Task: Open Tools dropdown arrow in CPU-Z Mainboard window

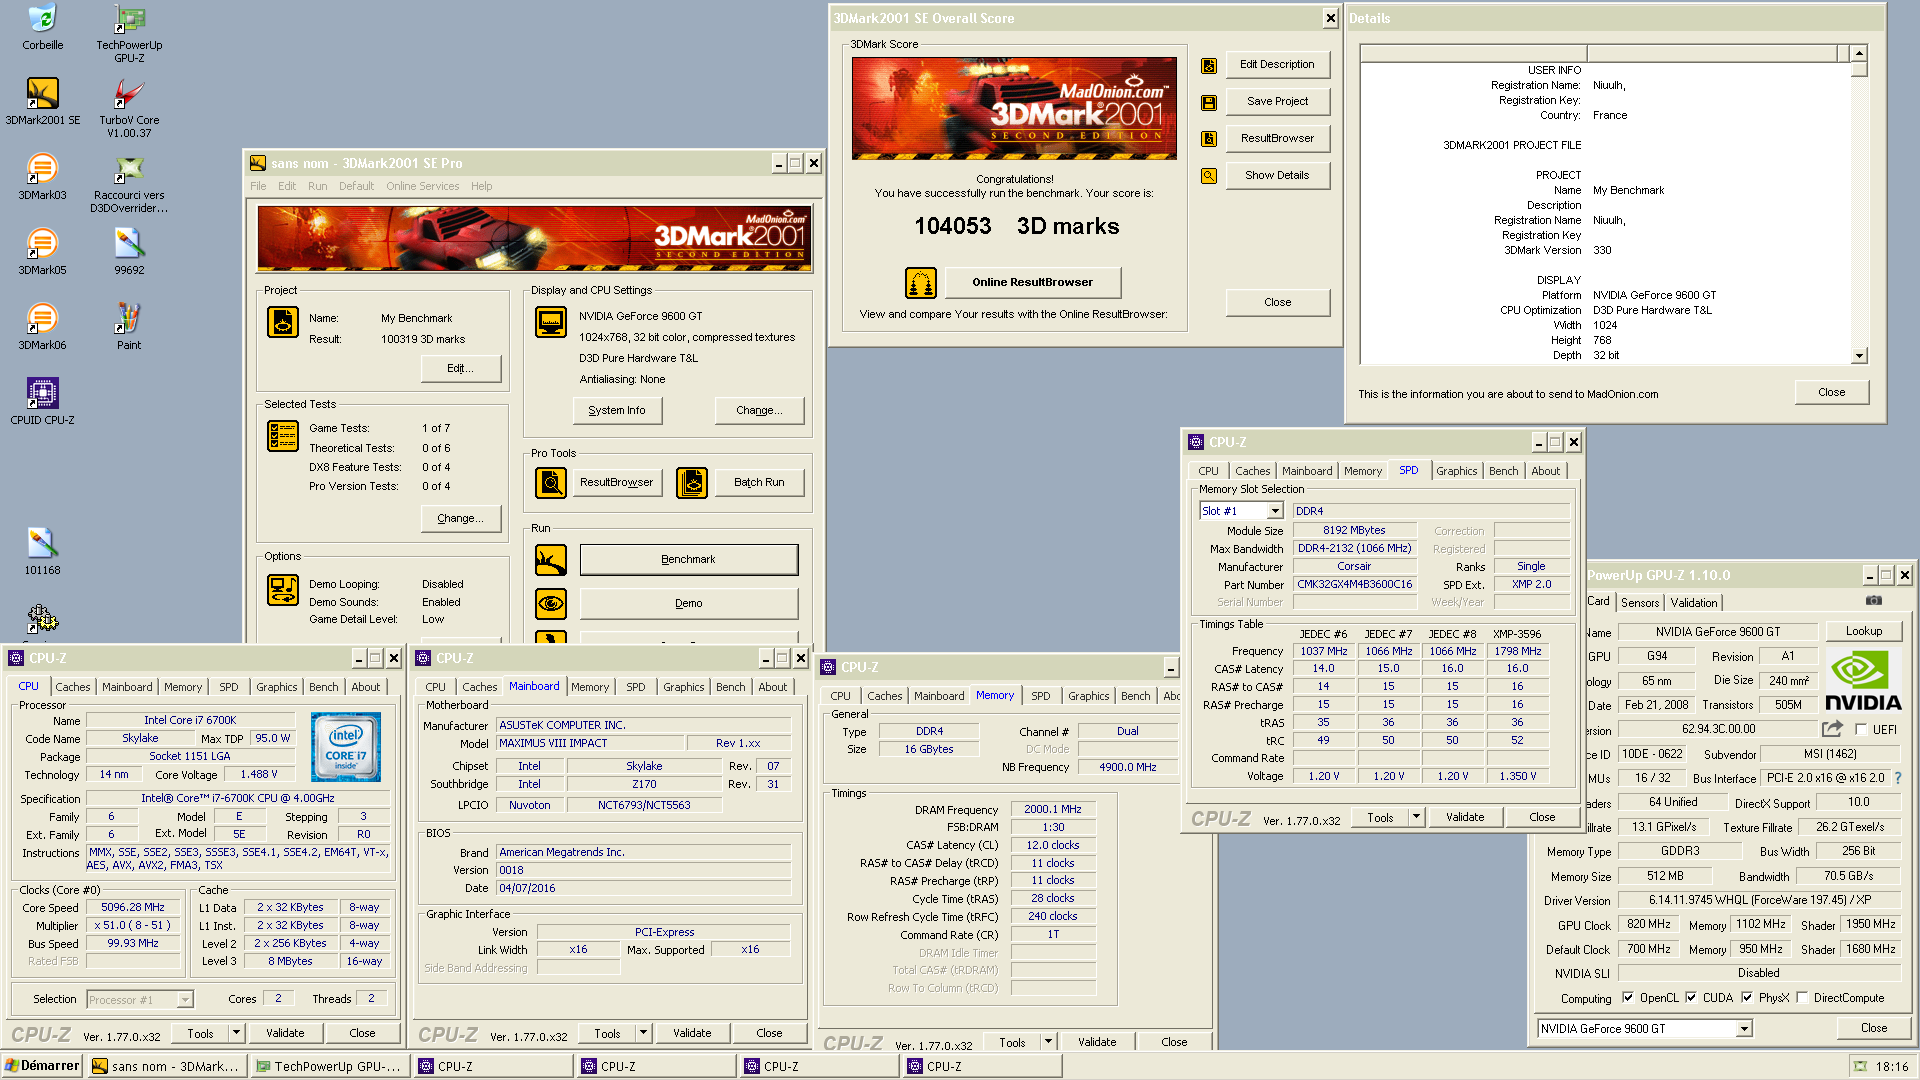Action: 643,1033
